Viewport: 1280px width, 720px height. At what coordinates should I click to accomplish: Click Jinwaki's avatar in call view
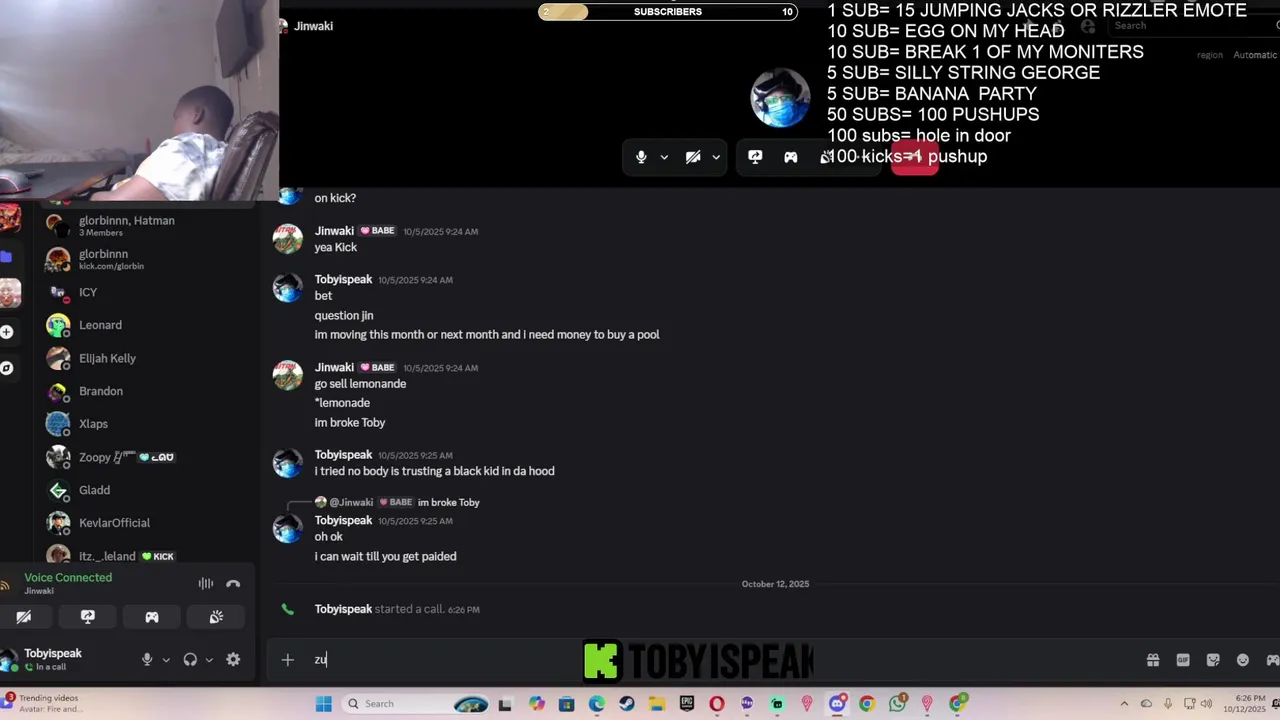click(780, 98)
